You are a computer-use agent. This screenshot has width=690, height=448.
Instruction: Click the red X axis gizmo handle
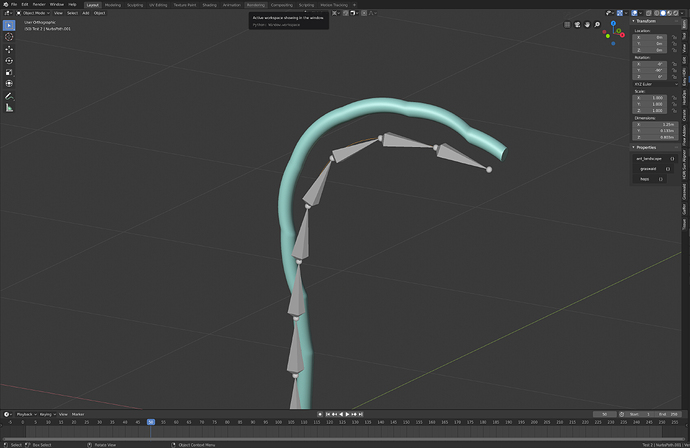[x=623, y=35]
